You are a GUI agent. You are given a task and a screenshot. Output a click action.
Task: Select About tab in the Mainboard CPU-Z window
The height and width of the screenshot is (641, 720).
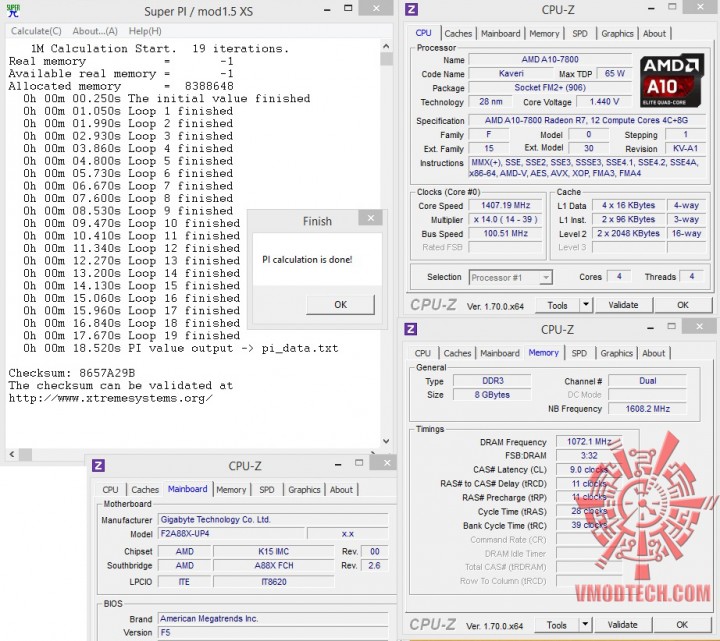pos(341,489)
